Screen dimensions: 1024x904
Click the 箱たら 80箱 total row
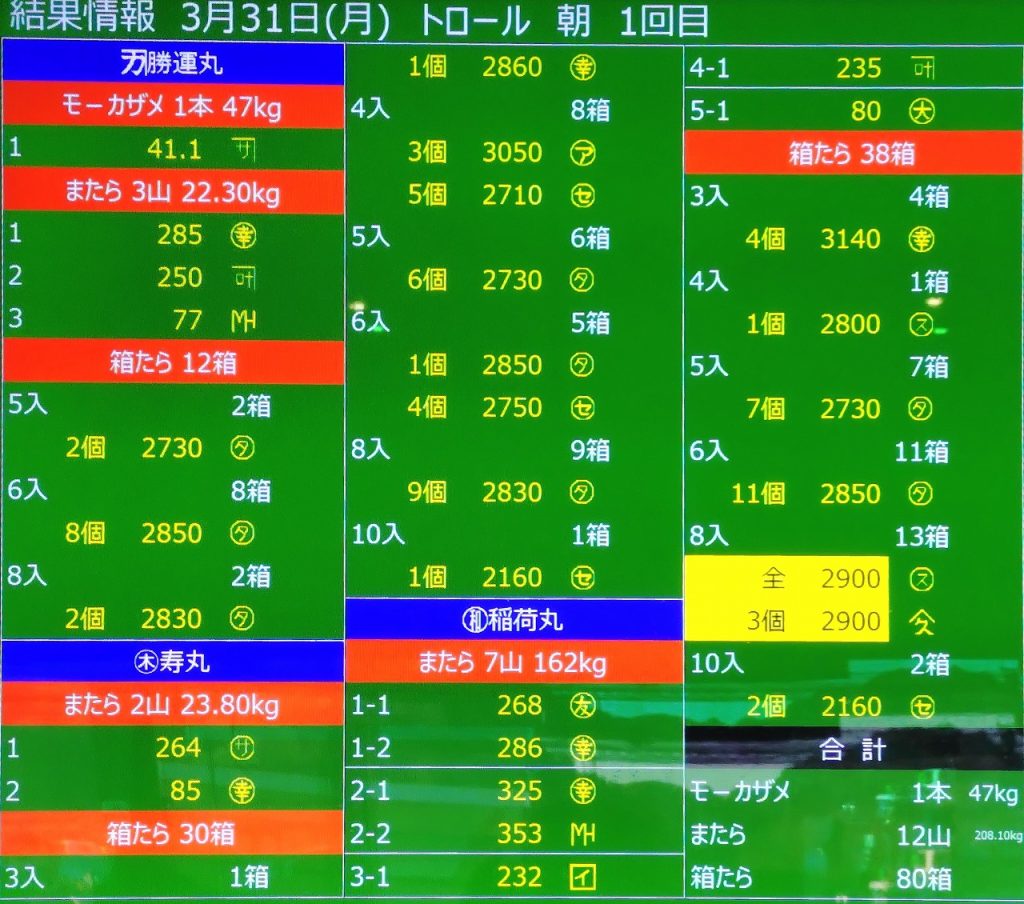click(852, 877)
